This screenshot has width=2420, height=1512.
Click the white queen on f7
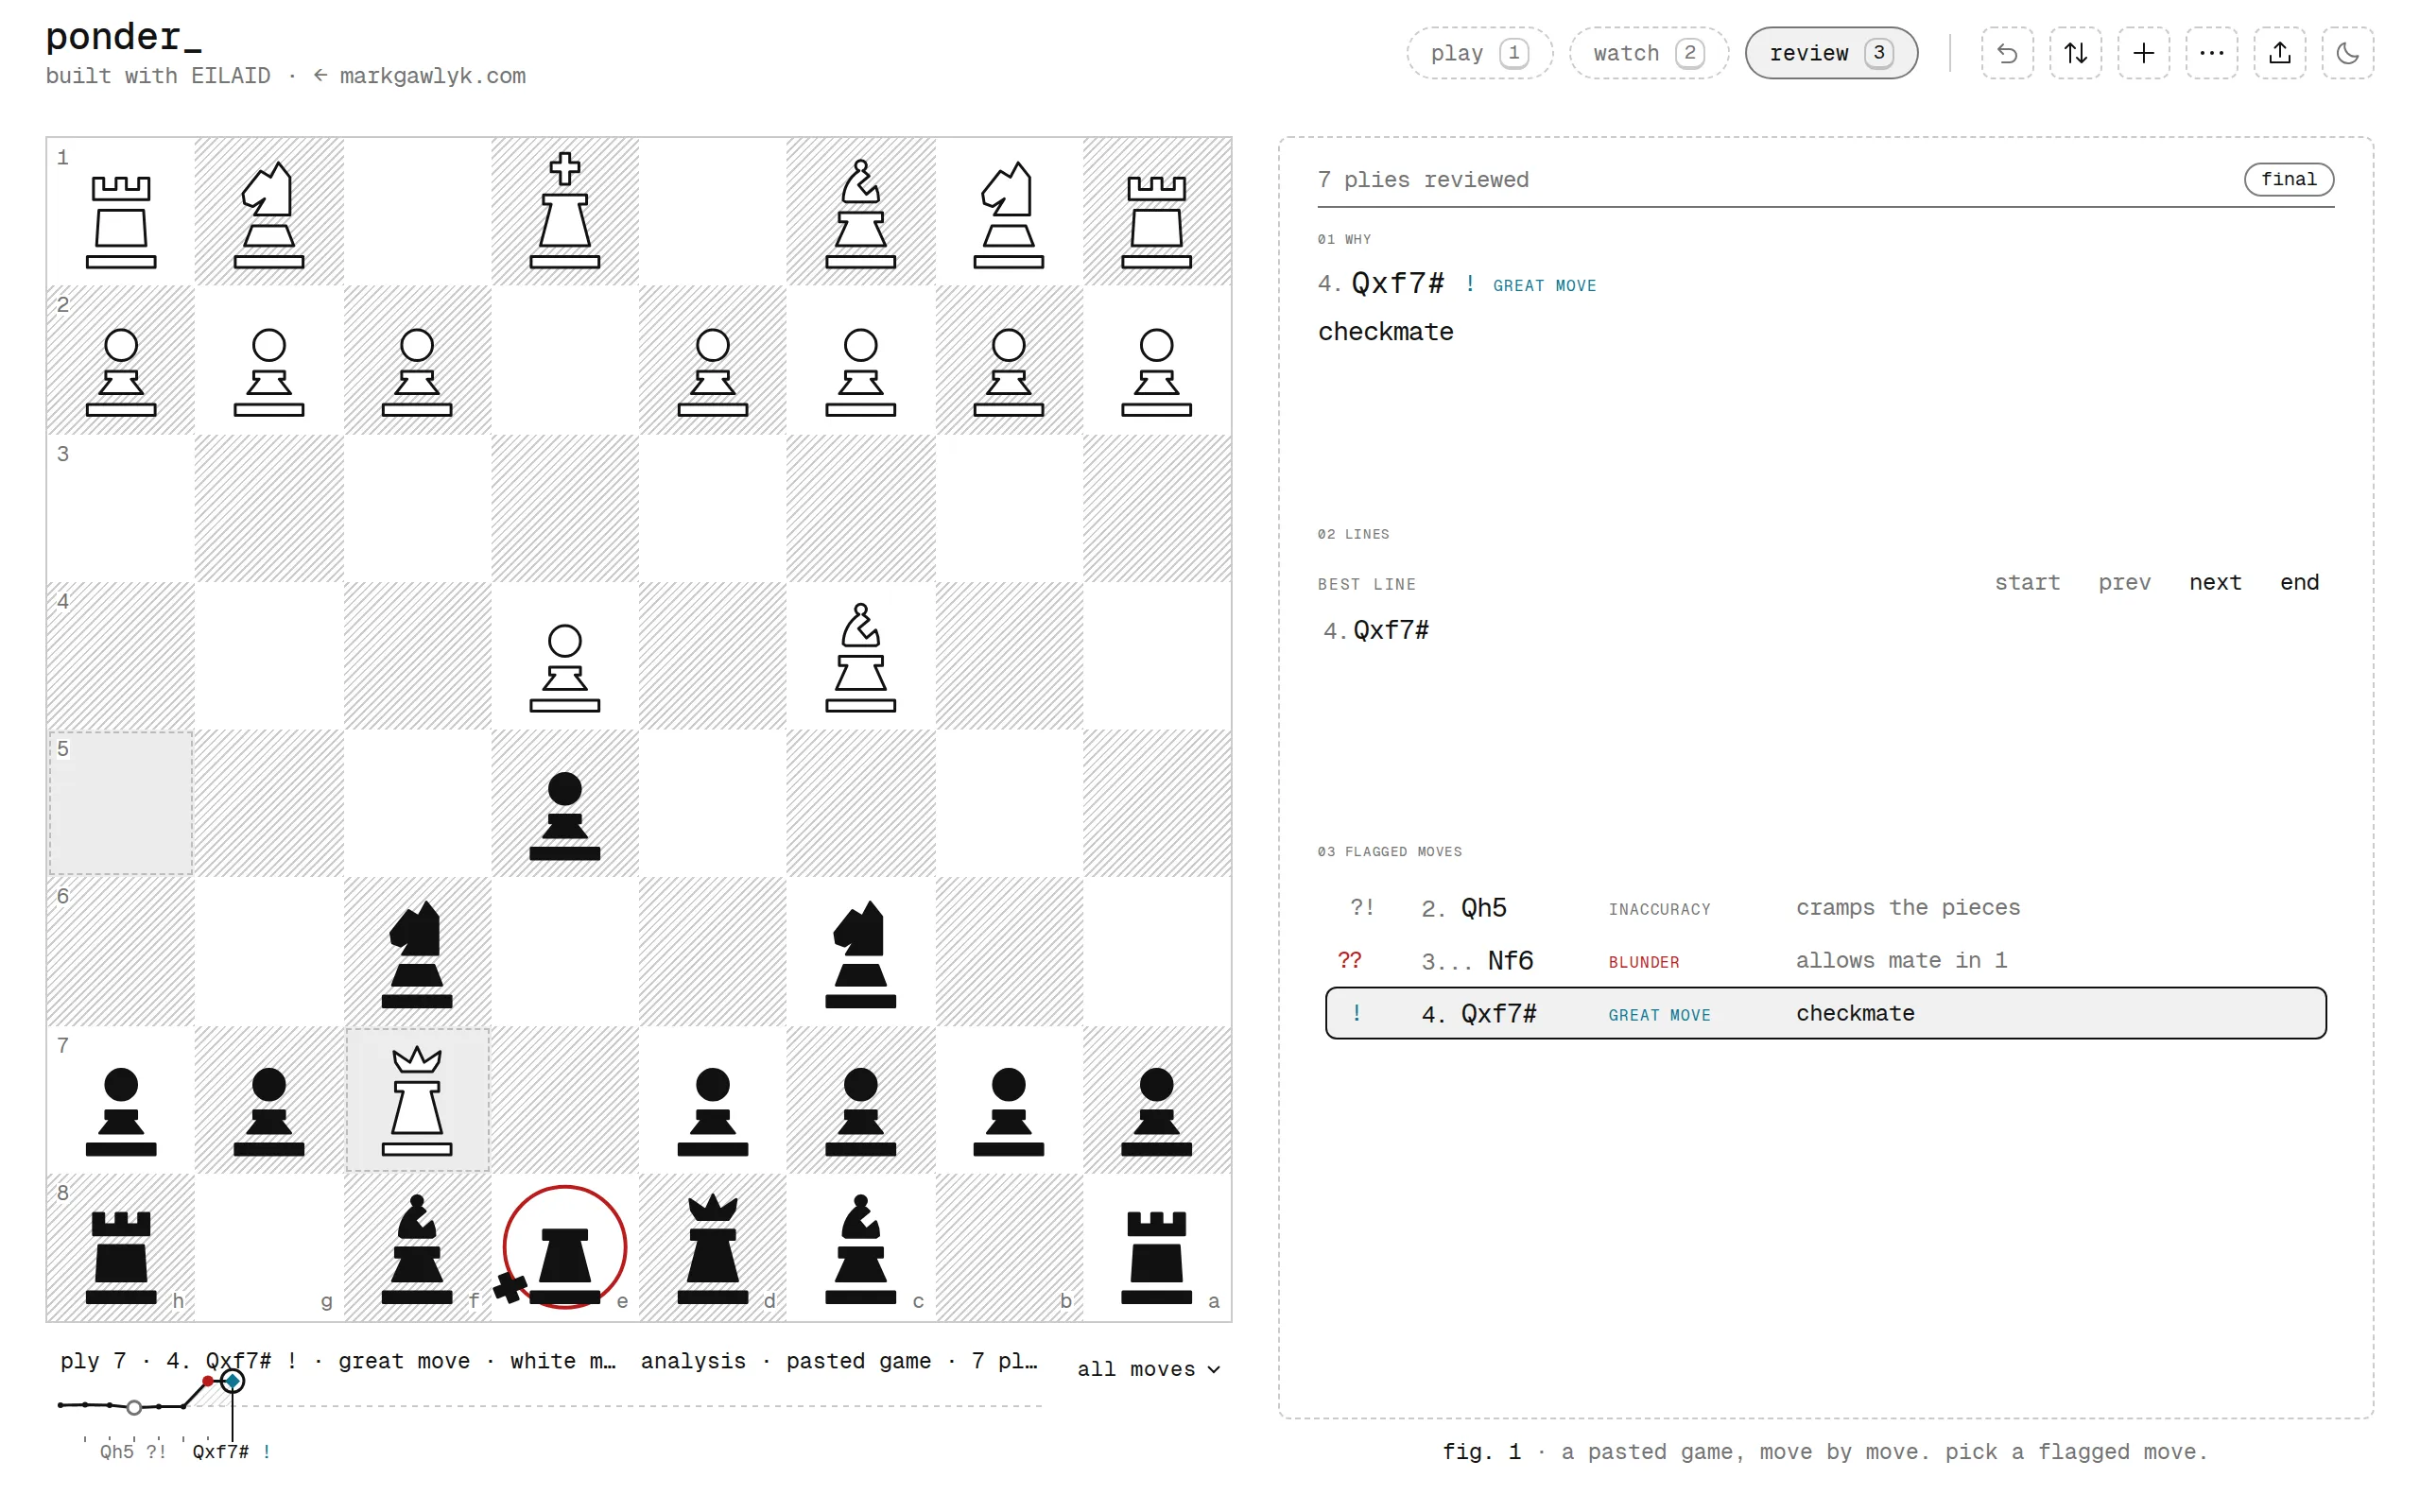pos(417,1100)
